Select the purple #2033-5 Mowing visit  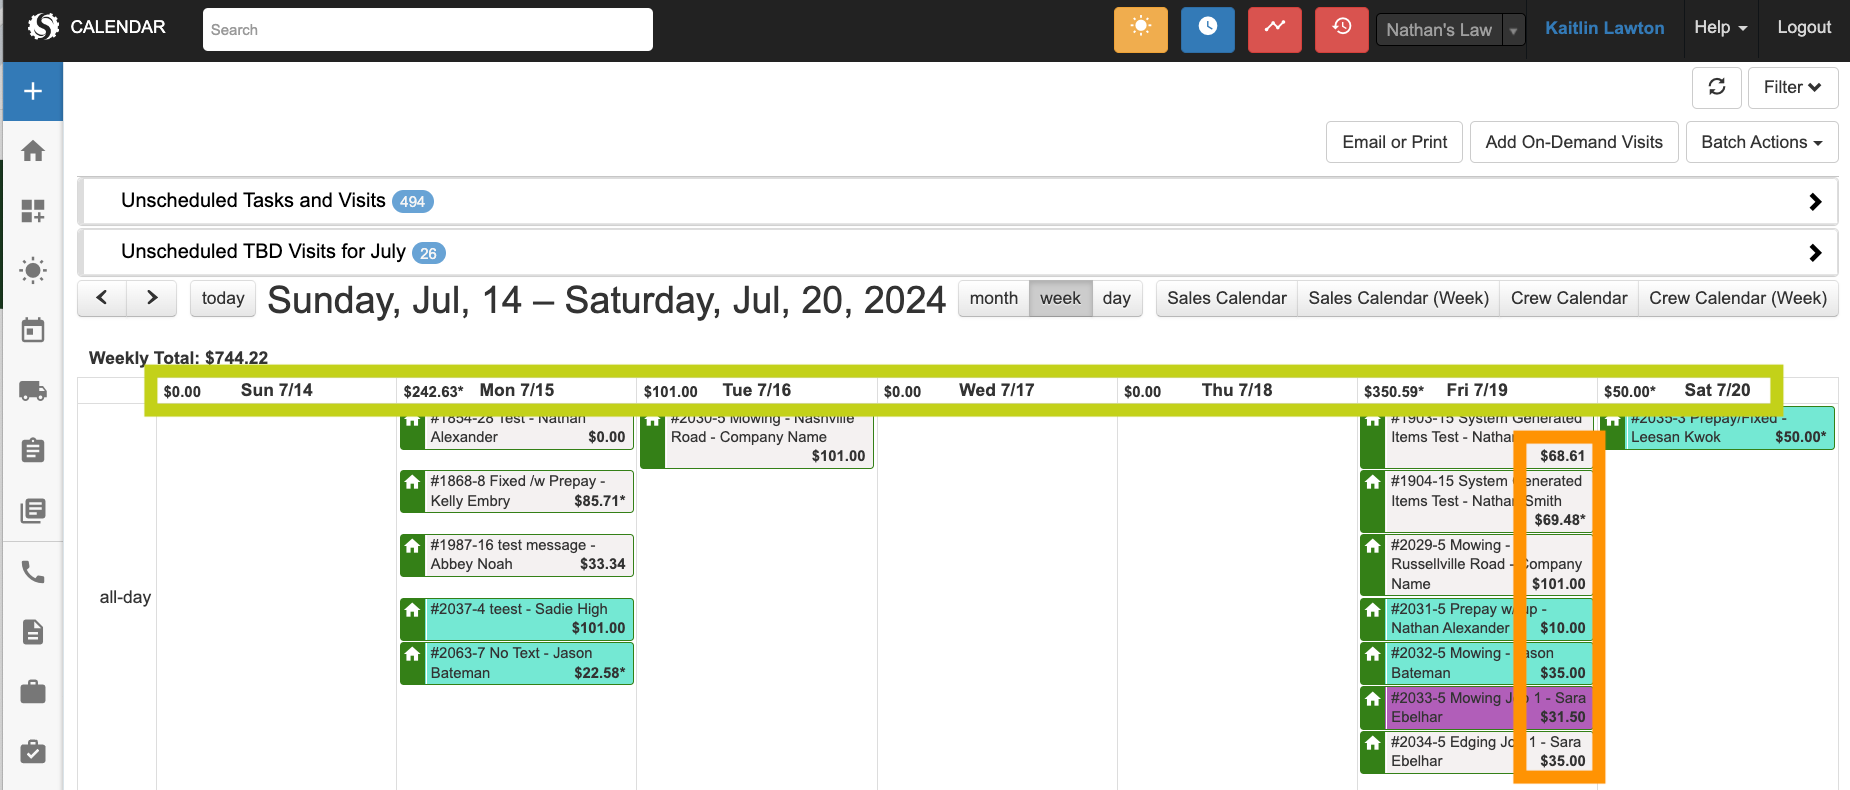tap(1450, 707)
